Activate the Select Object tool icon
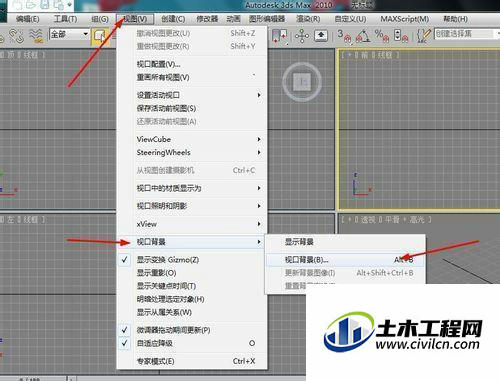 pos(100,36)
